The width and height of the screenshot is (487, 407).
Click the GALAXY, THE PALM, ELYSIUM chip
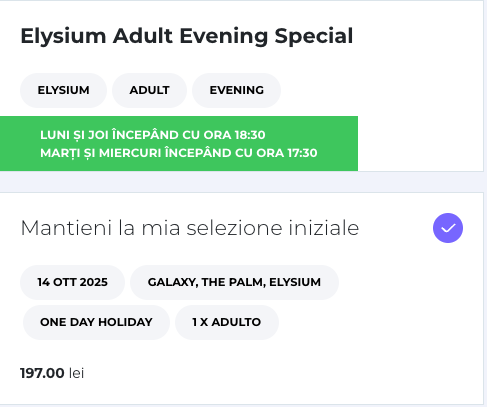coord(234,282)
